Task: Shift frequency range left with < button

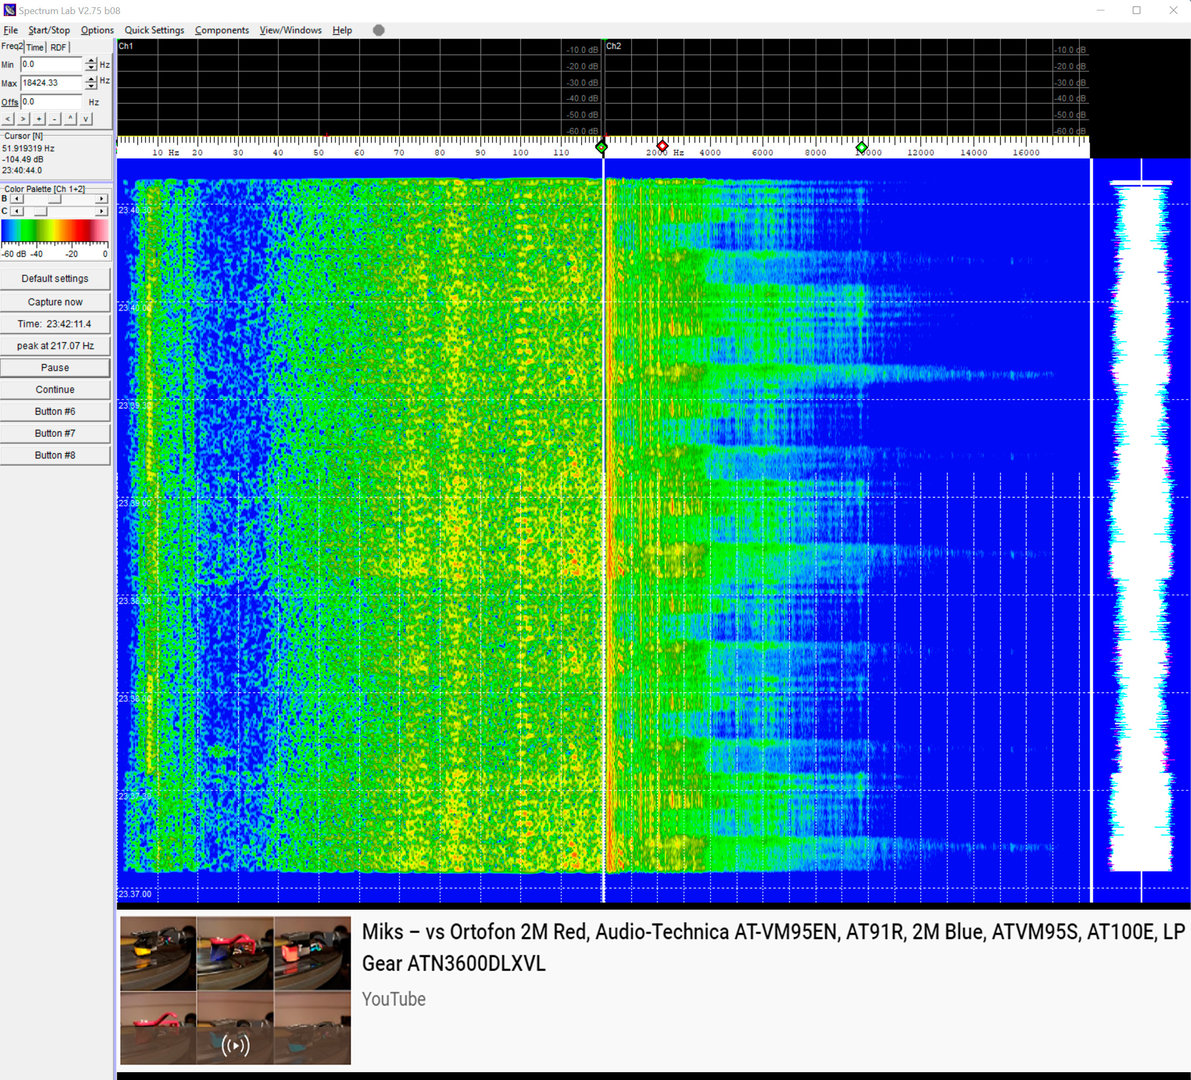Action: [8, 118]
